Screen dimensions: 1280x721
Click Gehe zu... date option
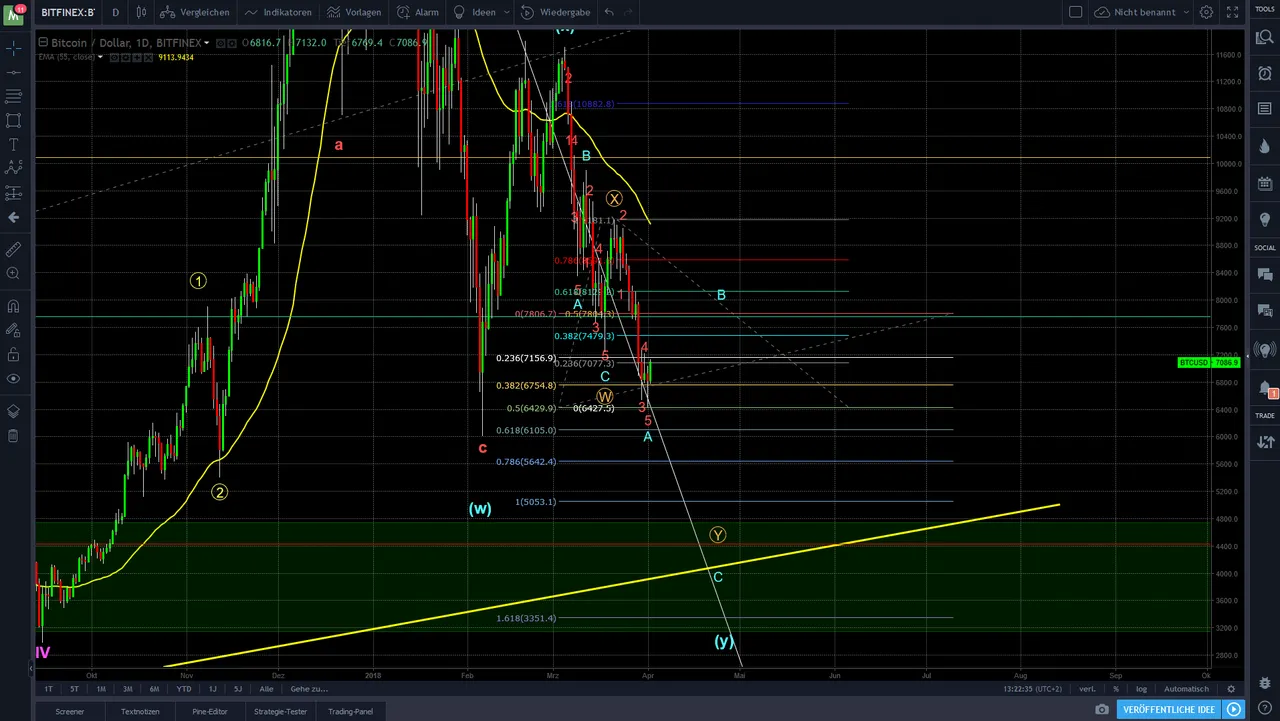click(x=309, y=689)
